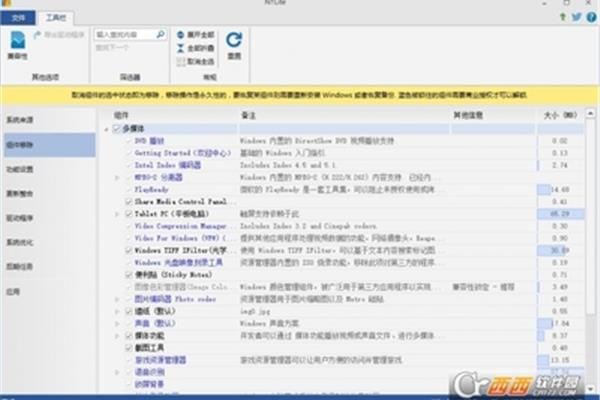
Task: Expand the arrow on the Windows sound row
Action: coord(117,323)
